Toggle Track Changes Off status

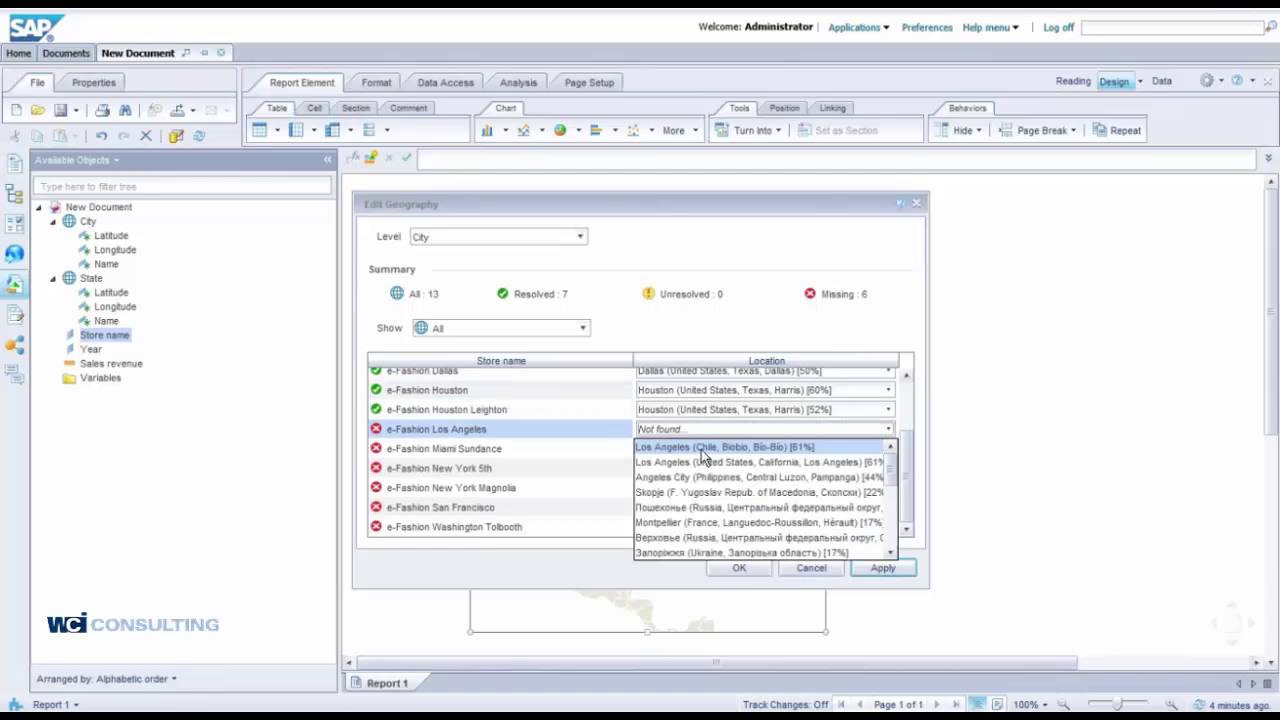(785, 705)
